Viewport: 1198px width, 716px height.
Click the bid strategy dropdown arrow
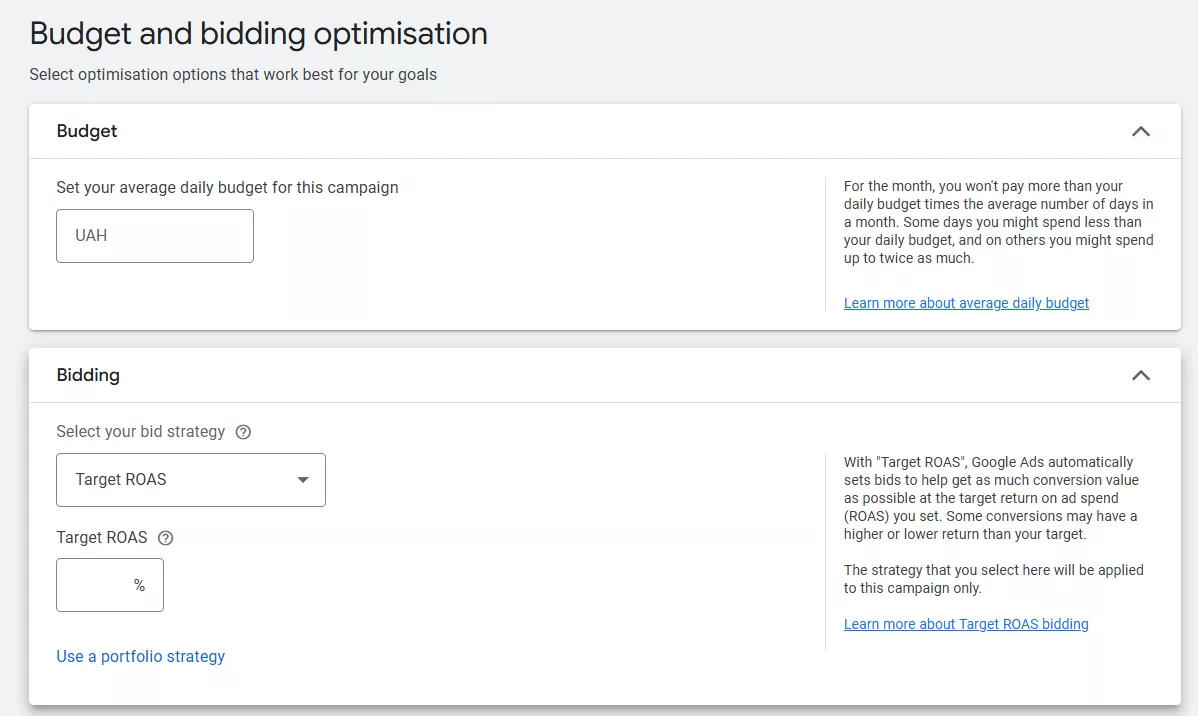coord(303,480)
